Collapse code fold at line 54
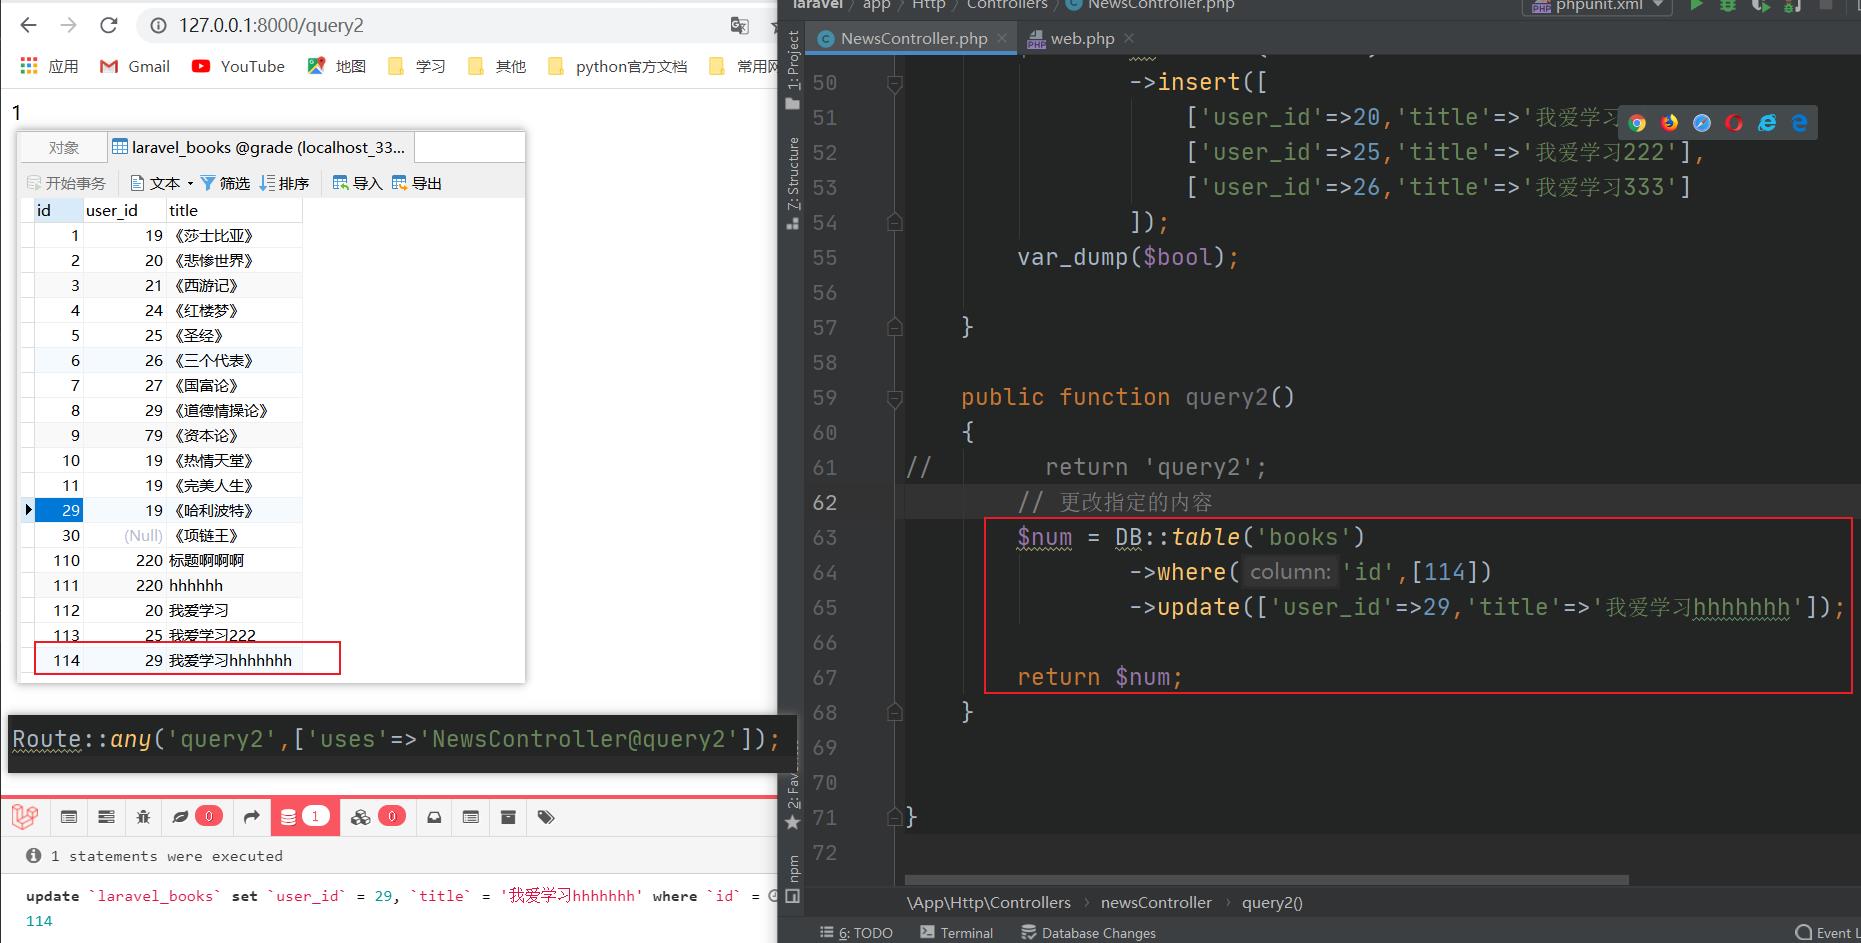The image size is (1861, 943). (895, 222)
